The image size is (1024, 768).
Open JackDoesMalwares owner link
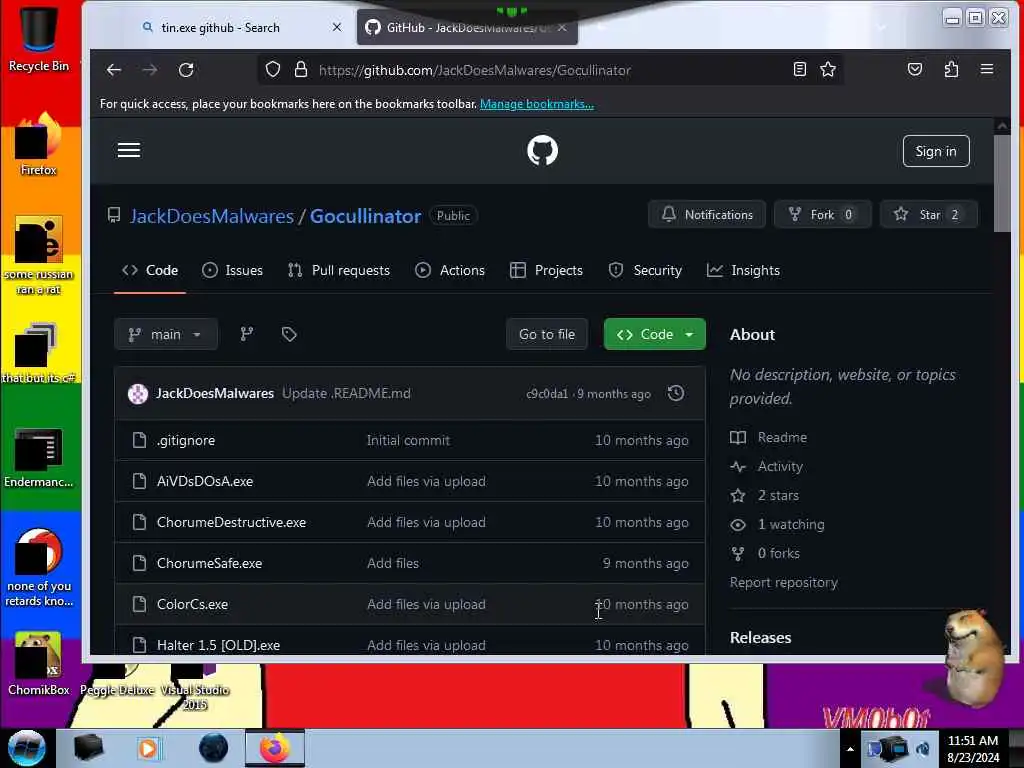tap(212, 216)
